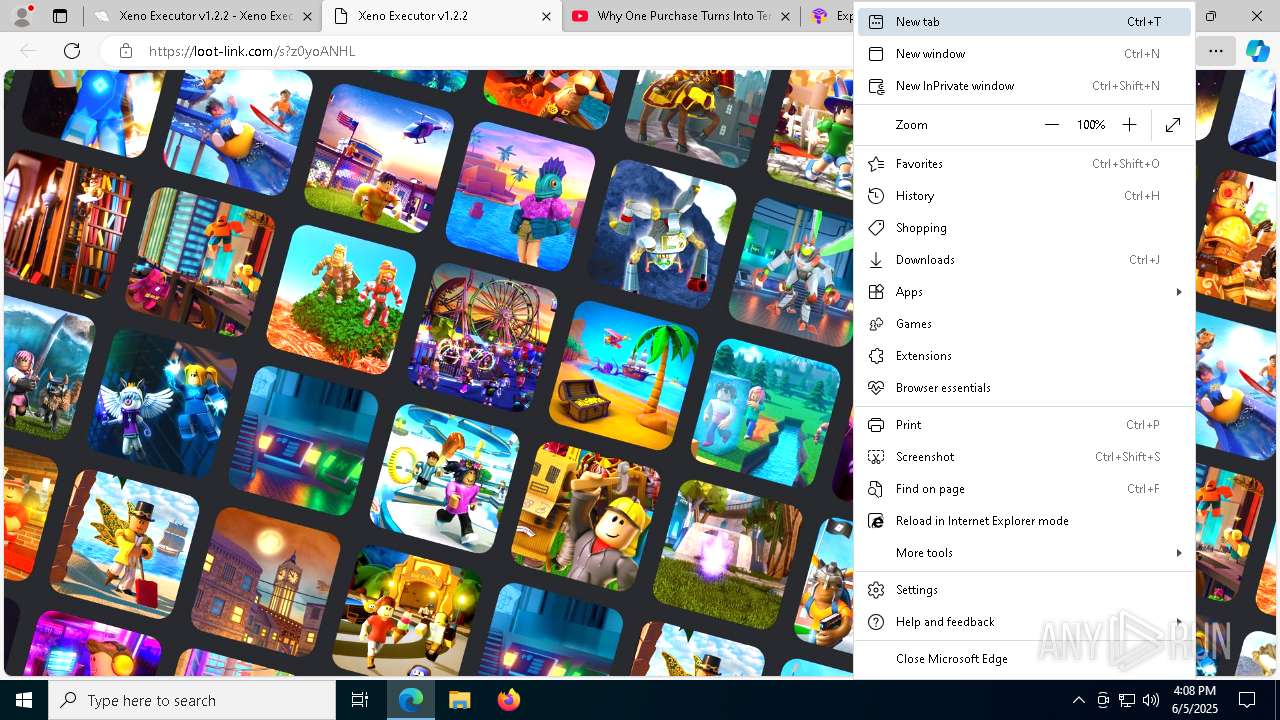Click the Favorites star icon
This screenshot has width=1280, height=720.
[876, 164]
